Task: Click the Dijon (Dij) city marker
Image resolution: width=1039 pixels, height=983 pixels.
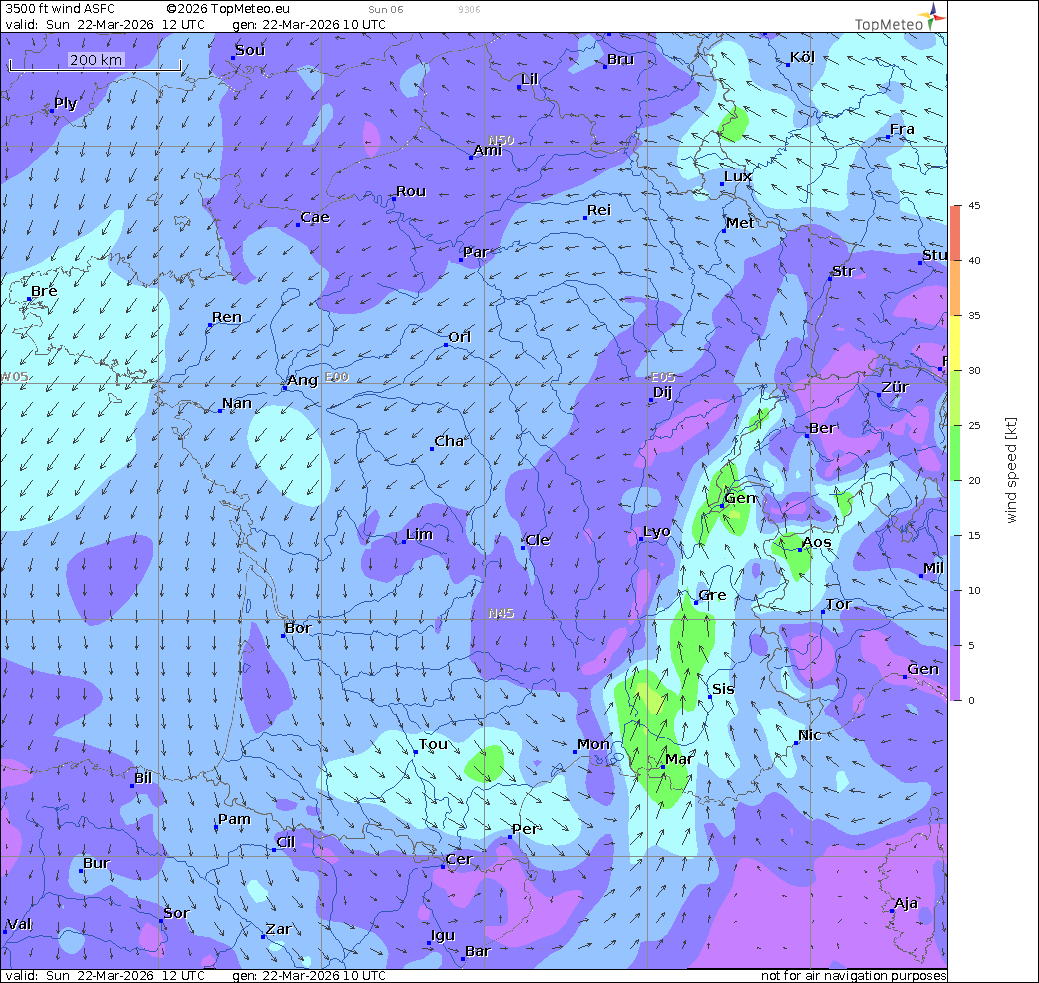Action: coord(650,401)
